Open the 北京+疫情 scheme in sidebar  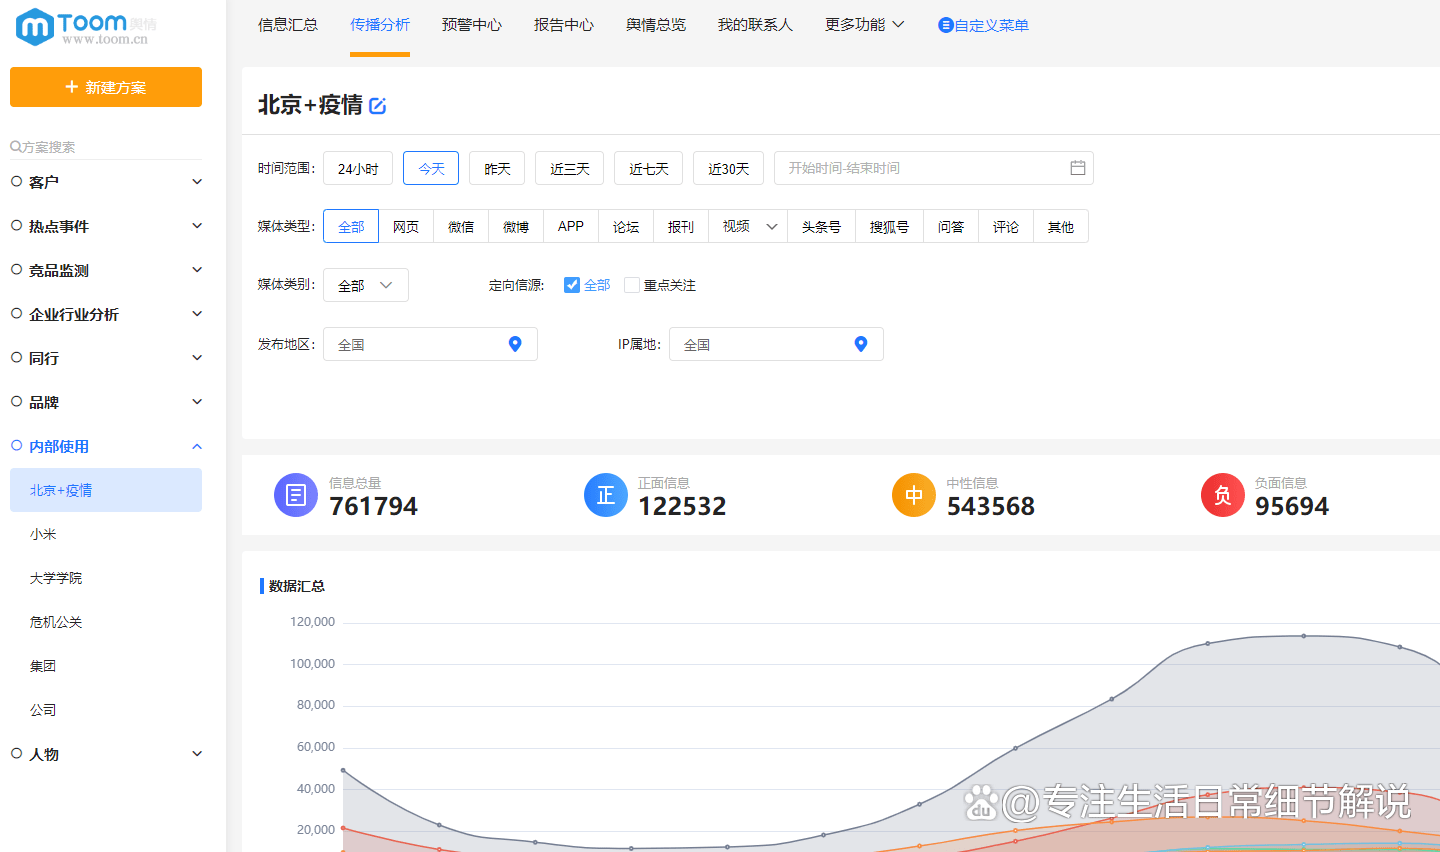tap(106, 490)
